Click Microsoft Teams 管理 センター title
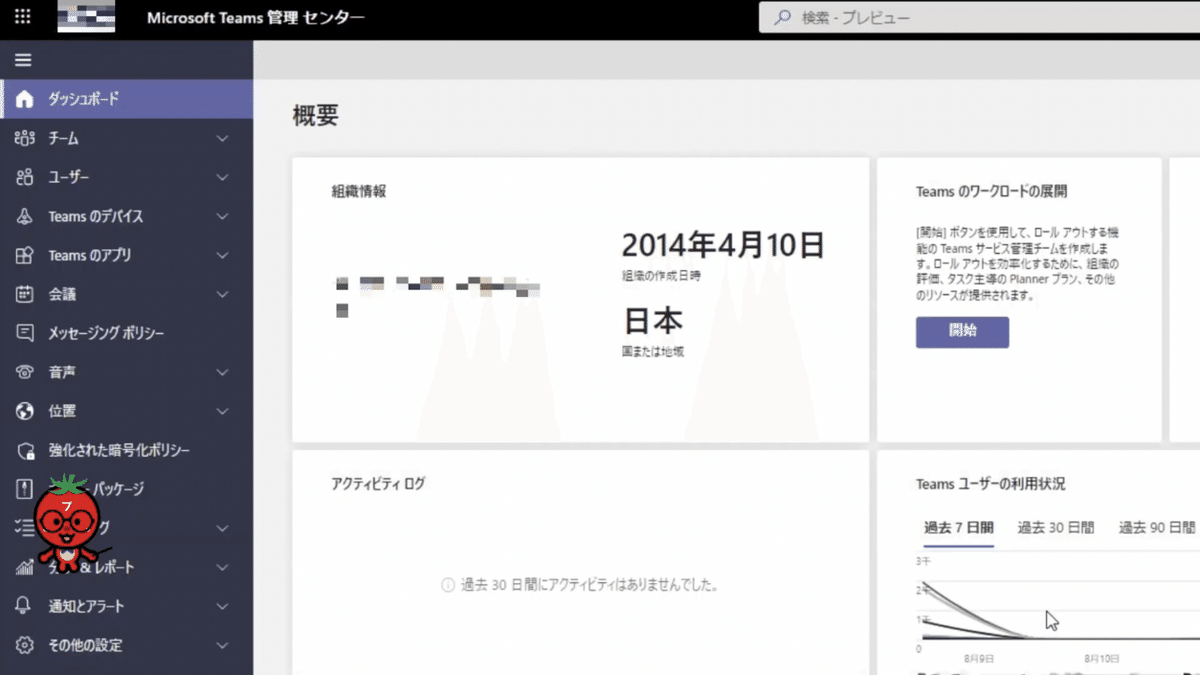Screen dimensions: 1200x675 256,18
